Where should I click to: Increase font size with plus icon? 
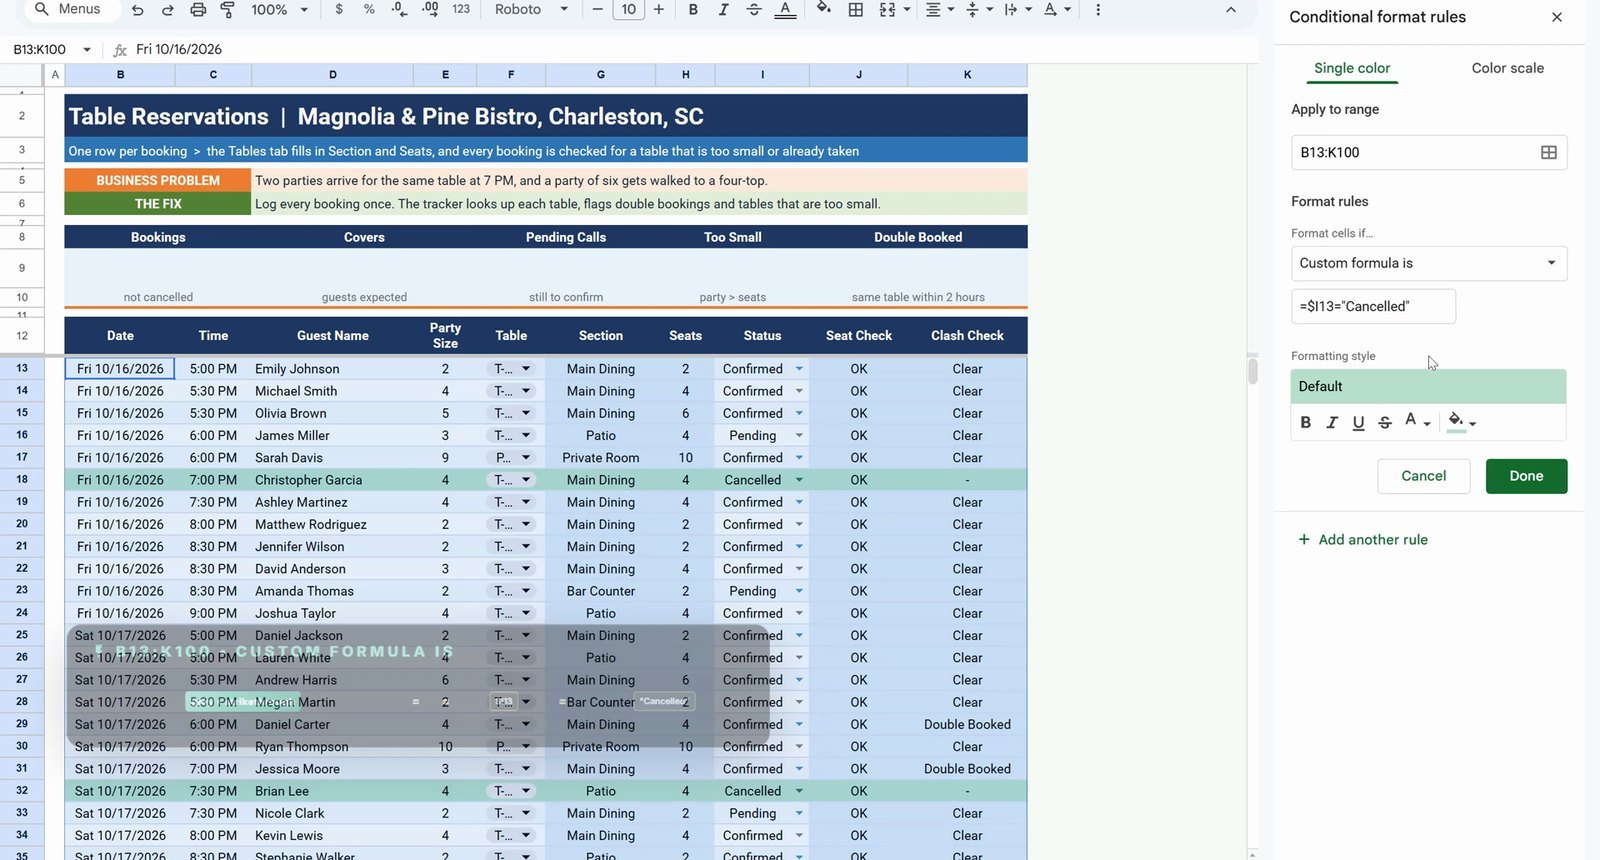(x=658, y=9)
